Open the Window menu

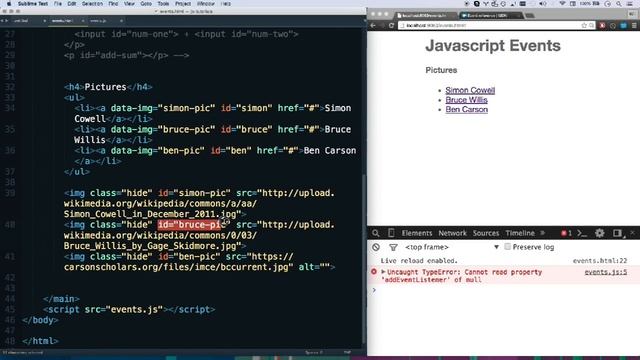(206, 4)
